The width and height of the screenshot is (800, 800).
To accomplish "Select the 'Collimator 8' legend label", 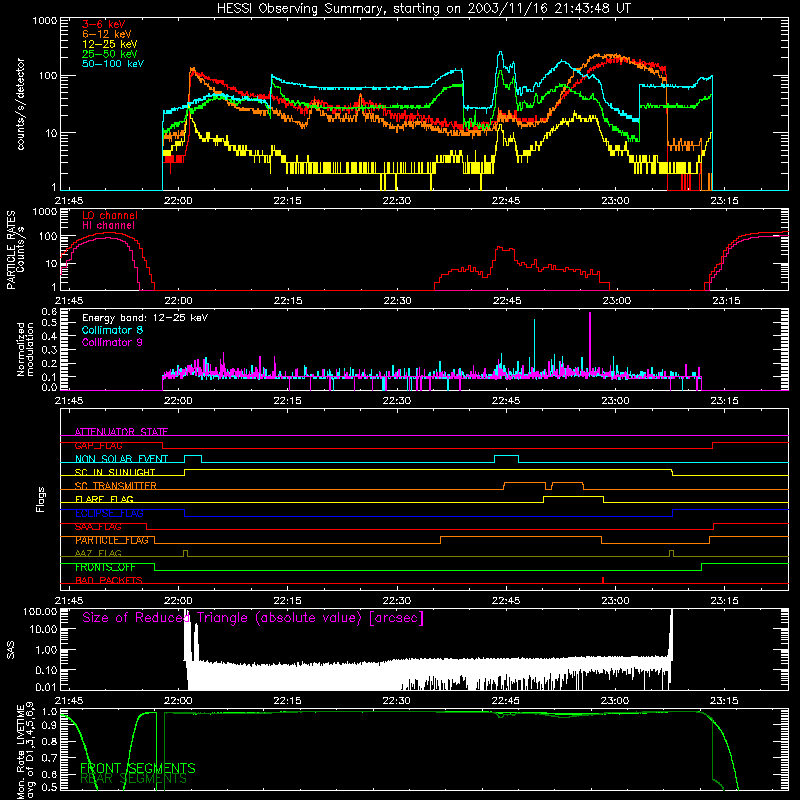I will [x=112, y=330].
